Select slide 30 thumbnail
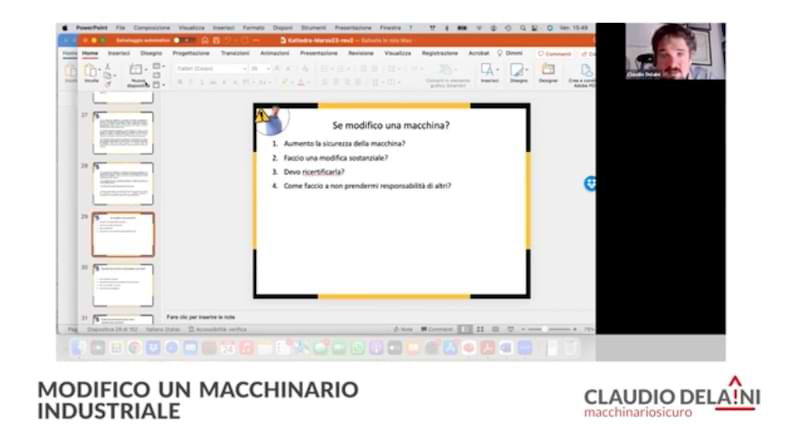786x434 pixels. coord(123,285)
